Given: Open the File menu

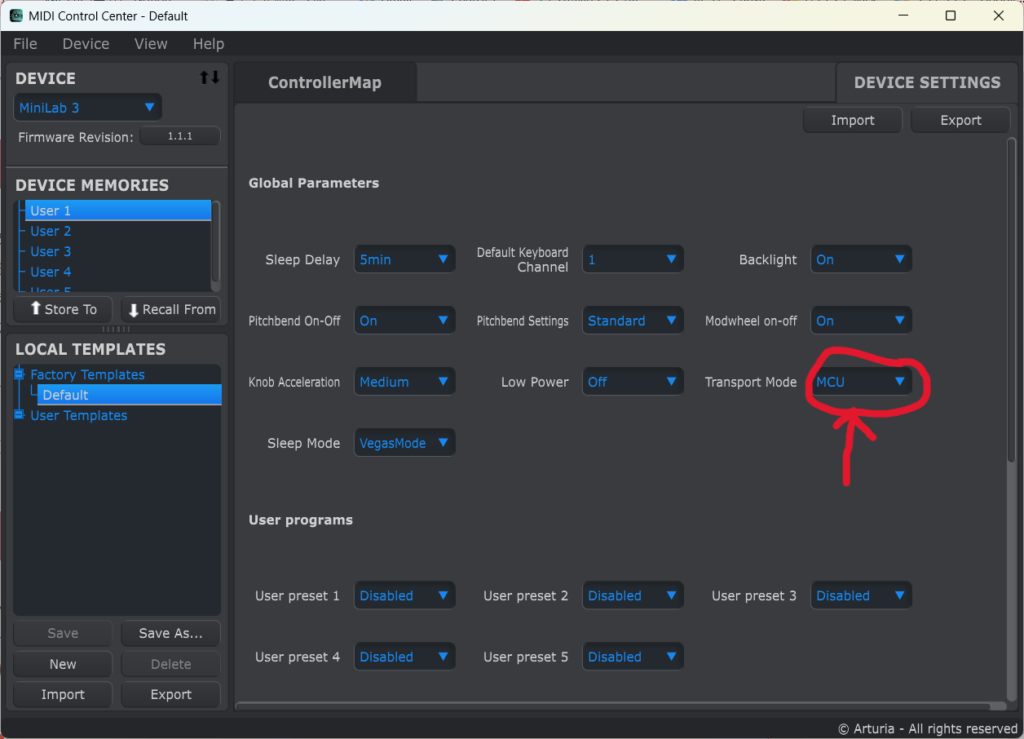Looking at the screenshot, I should 25,44.
